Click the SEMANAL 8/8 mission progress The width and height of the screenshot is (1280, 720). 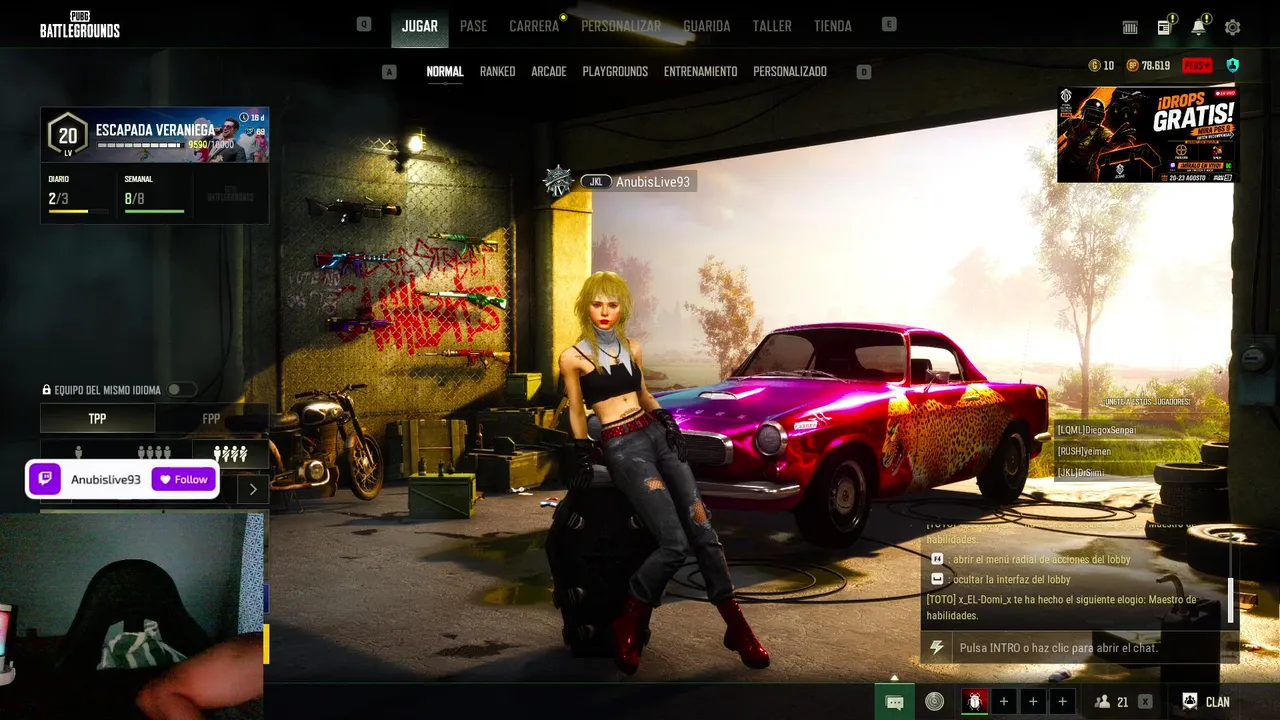pos(154,197)
